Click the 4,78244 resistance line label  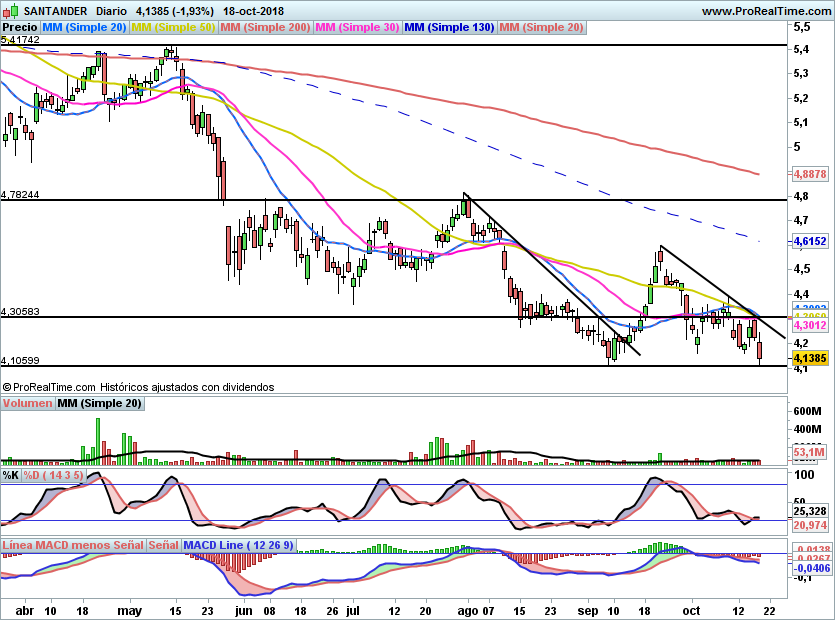click(20, 195)
